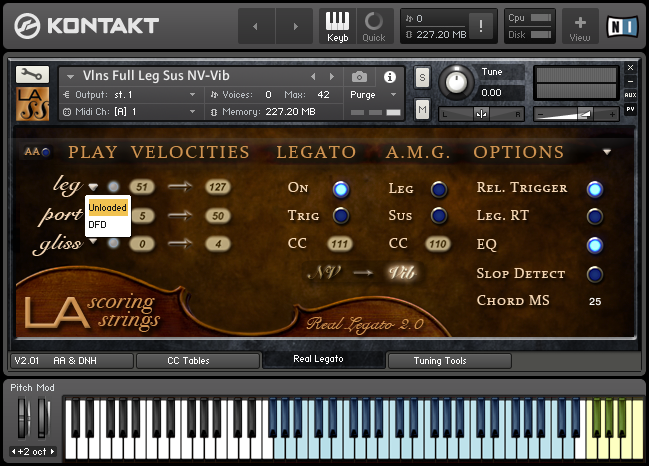649x466 pixels.
Task: Select next instrument preset arrow beside name
Action: [x=332, y=77]
